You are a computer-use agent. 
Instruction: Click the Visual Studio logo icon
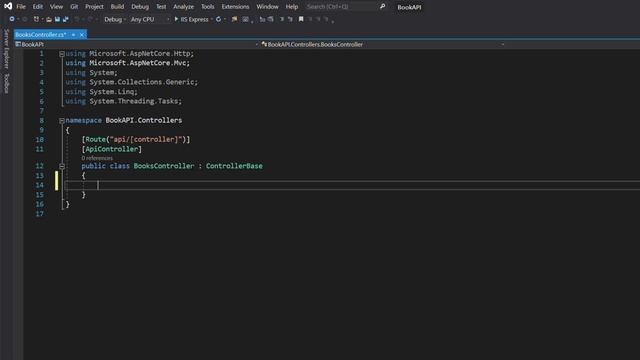[8, 6]
